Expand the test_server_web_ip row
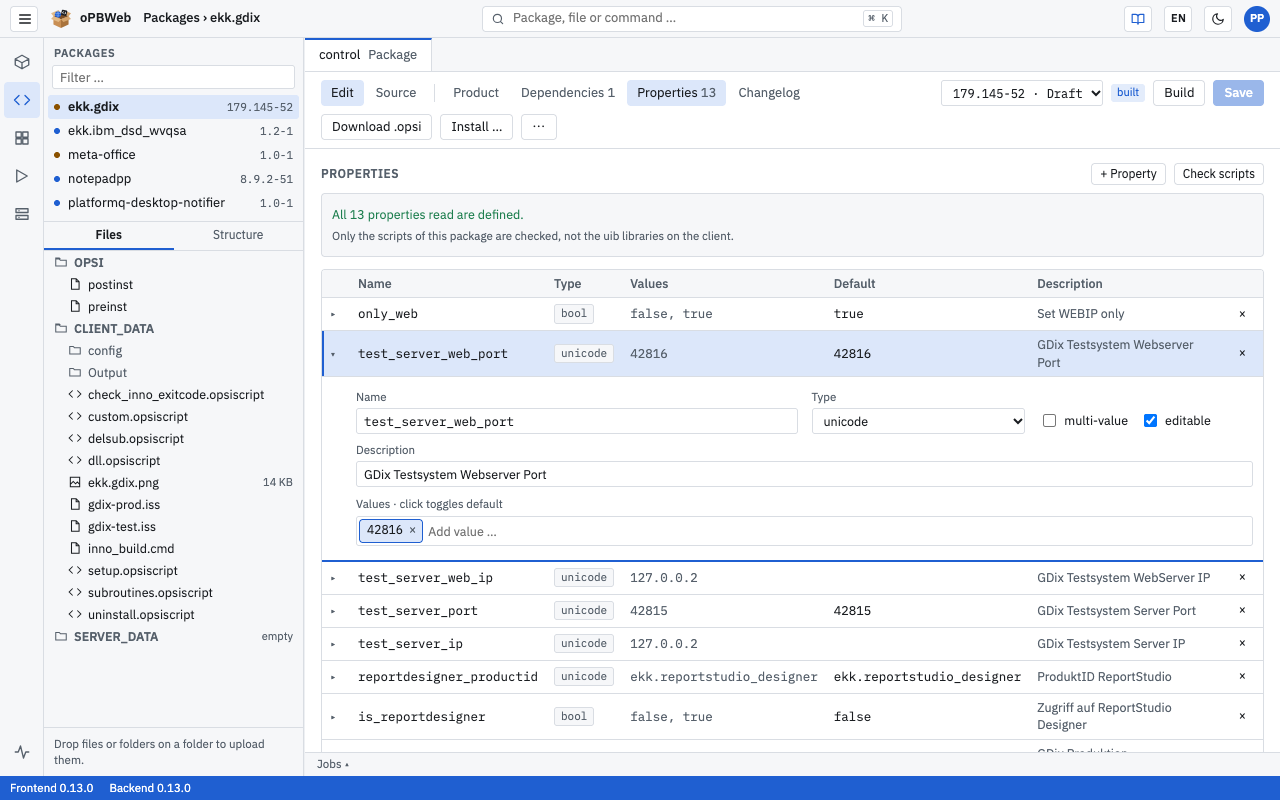 [x=334, y=578]
